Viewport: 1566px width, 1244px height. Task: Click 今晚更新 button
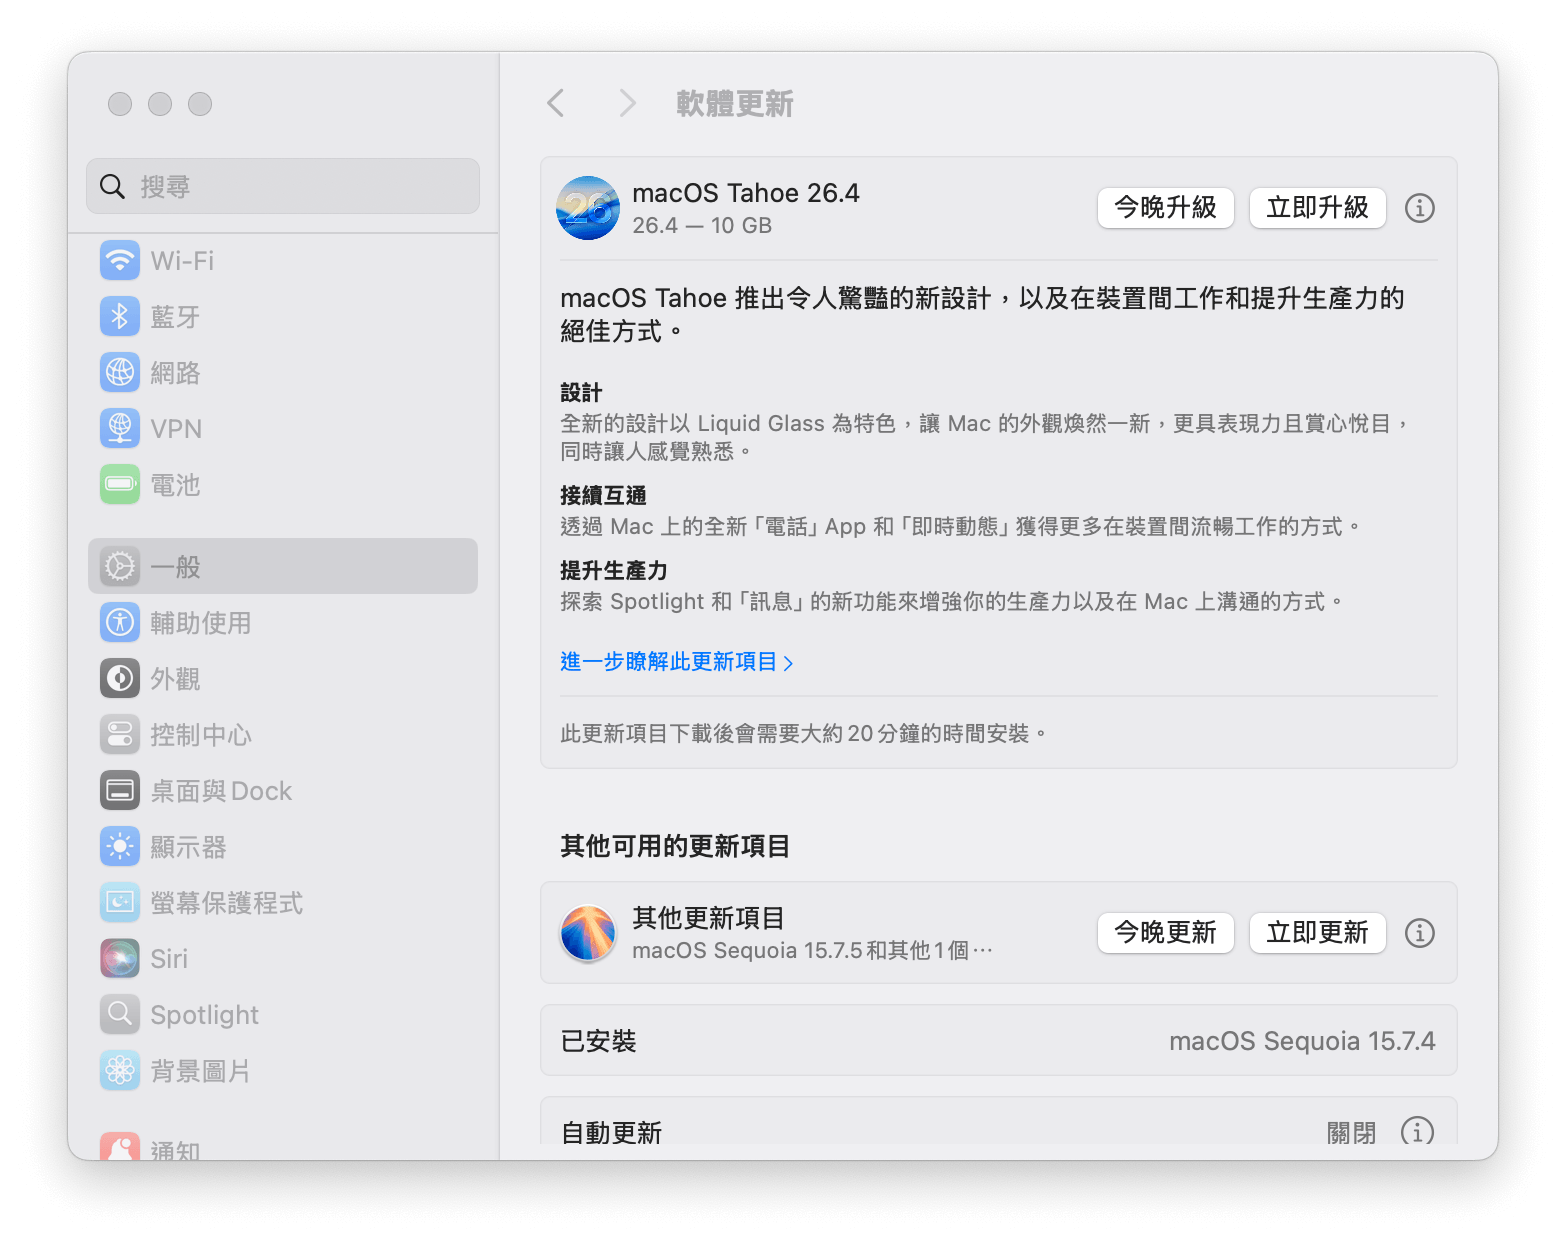(x=1166, y=933)
